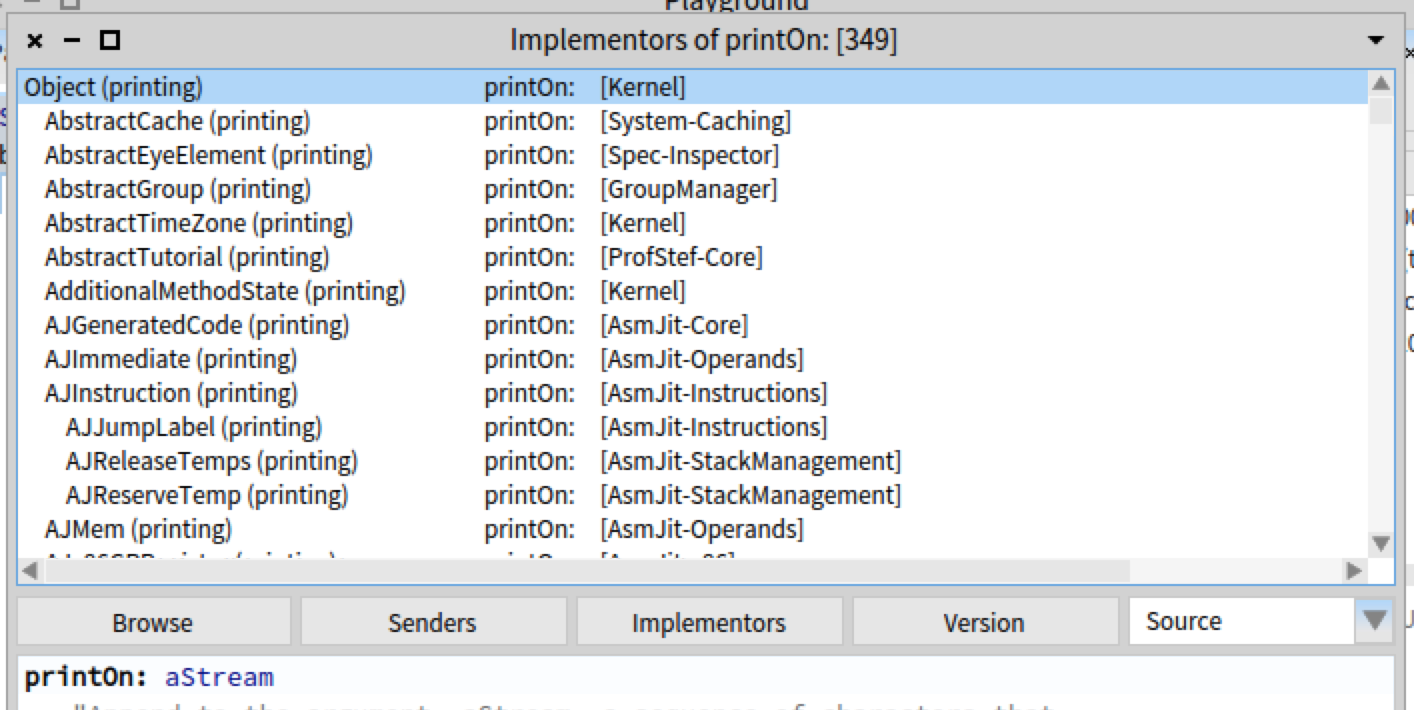1414x710 pixels.
Task: Open Senders of the selected method
Action: click(x=432, y=622)
